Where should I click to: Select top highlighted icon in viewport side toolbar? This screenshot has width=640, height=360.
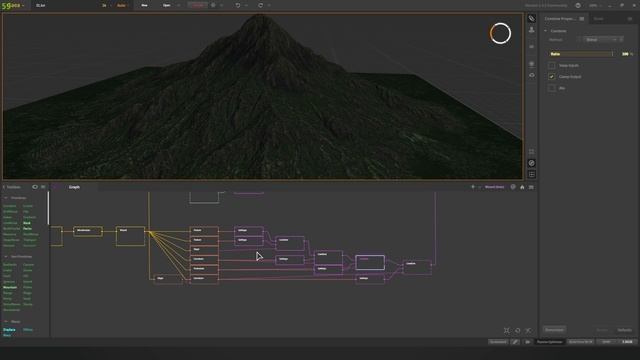pyautogui.click(x=531, y=18)
